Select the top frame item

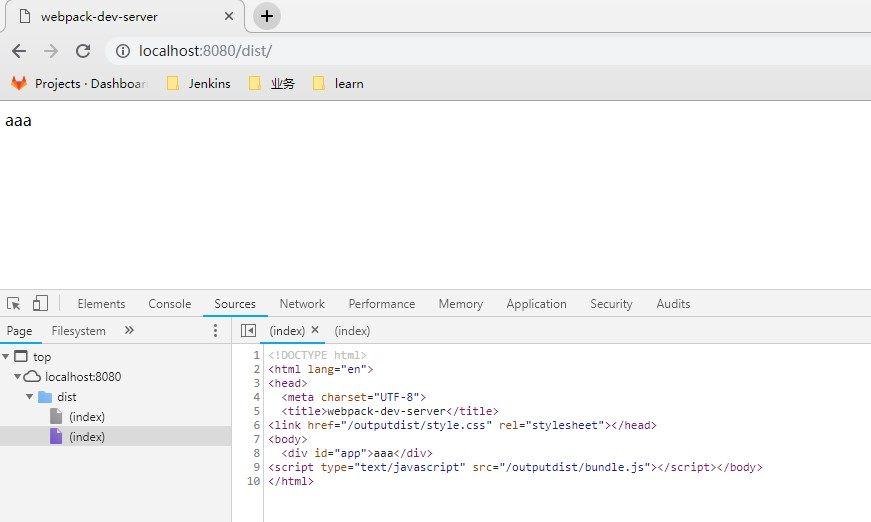tap(42, 357)
